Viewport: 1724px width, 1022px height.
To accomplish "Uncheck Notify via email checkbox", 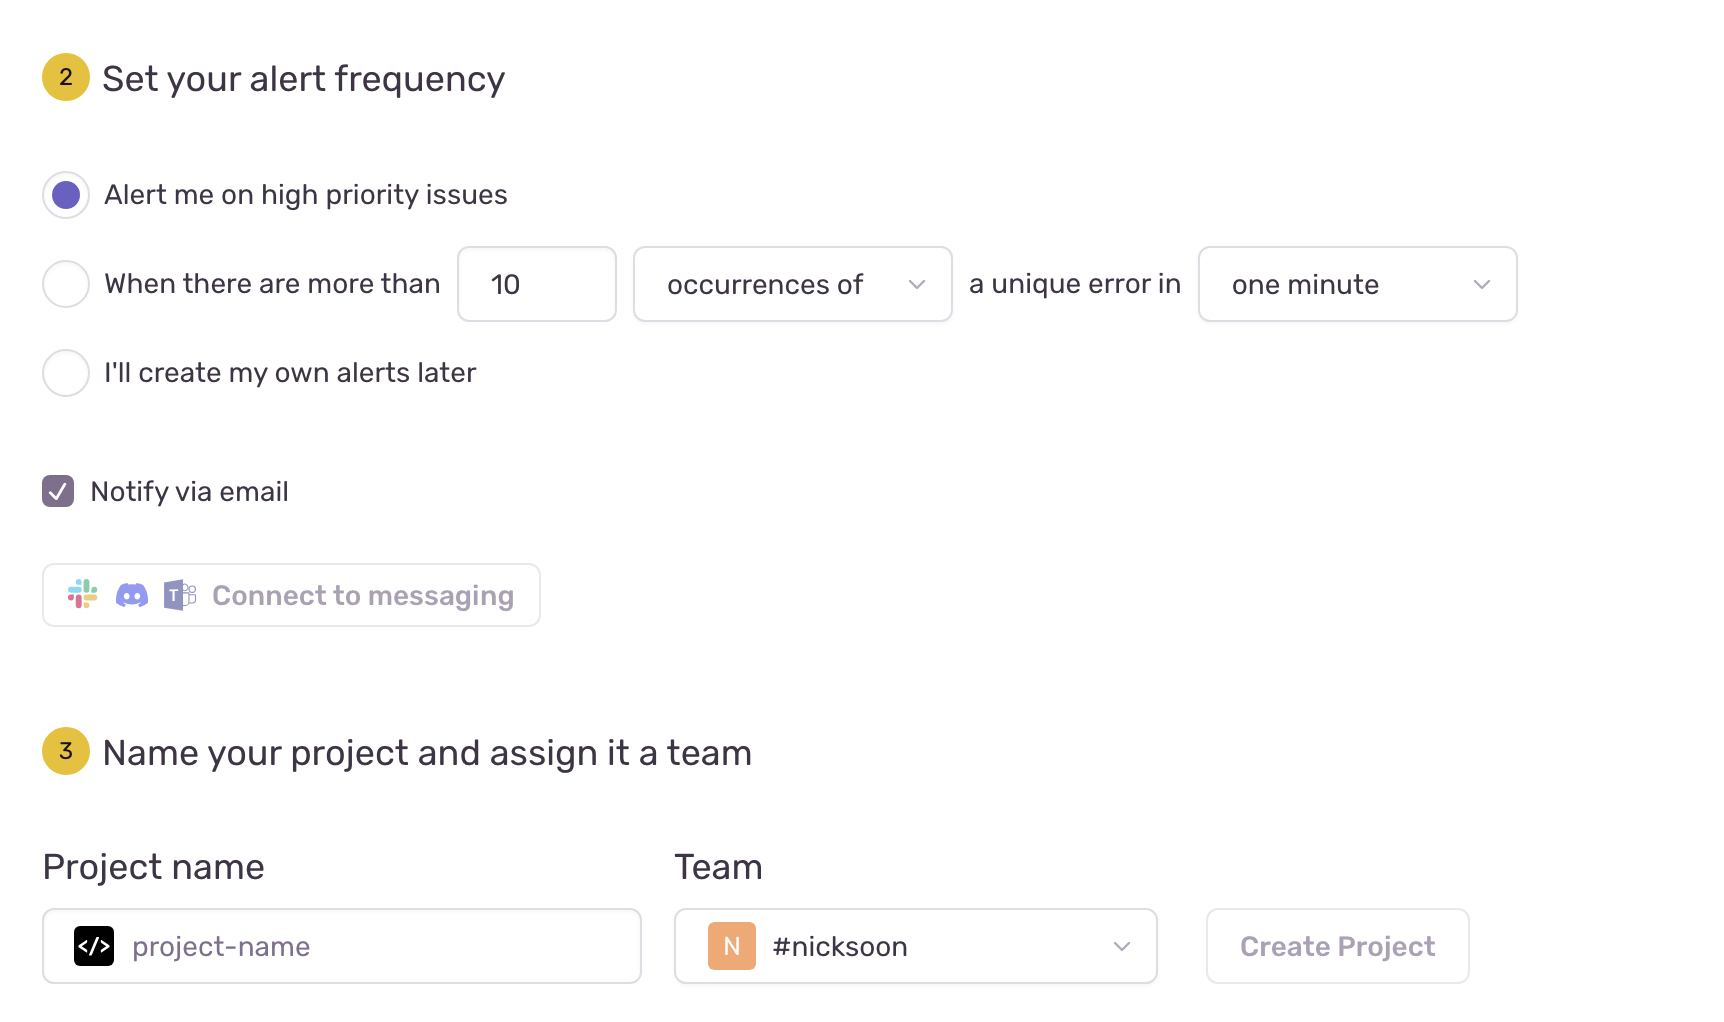I will (58, 491).
